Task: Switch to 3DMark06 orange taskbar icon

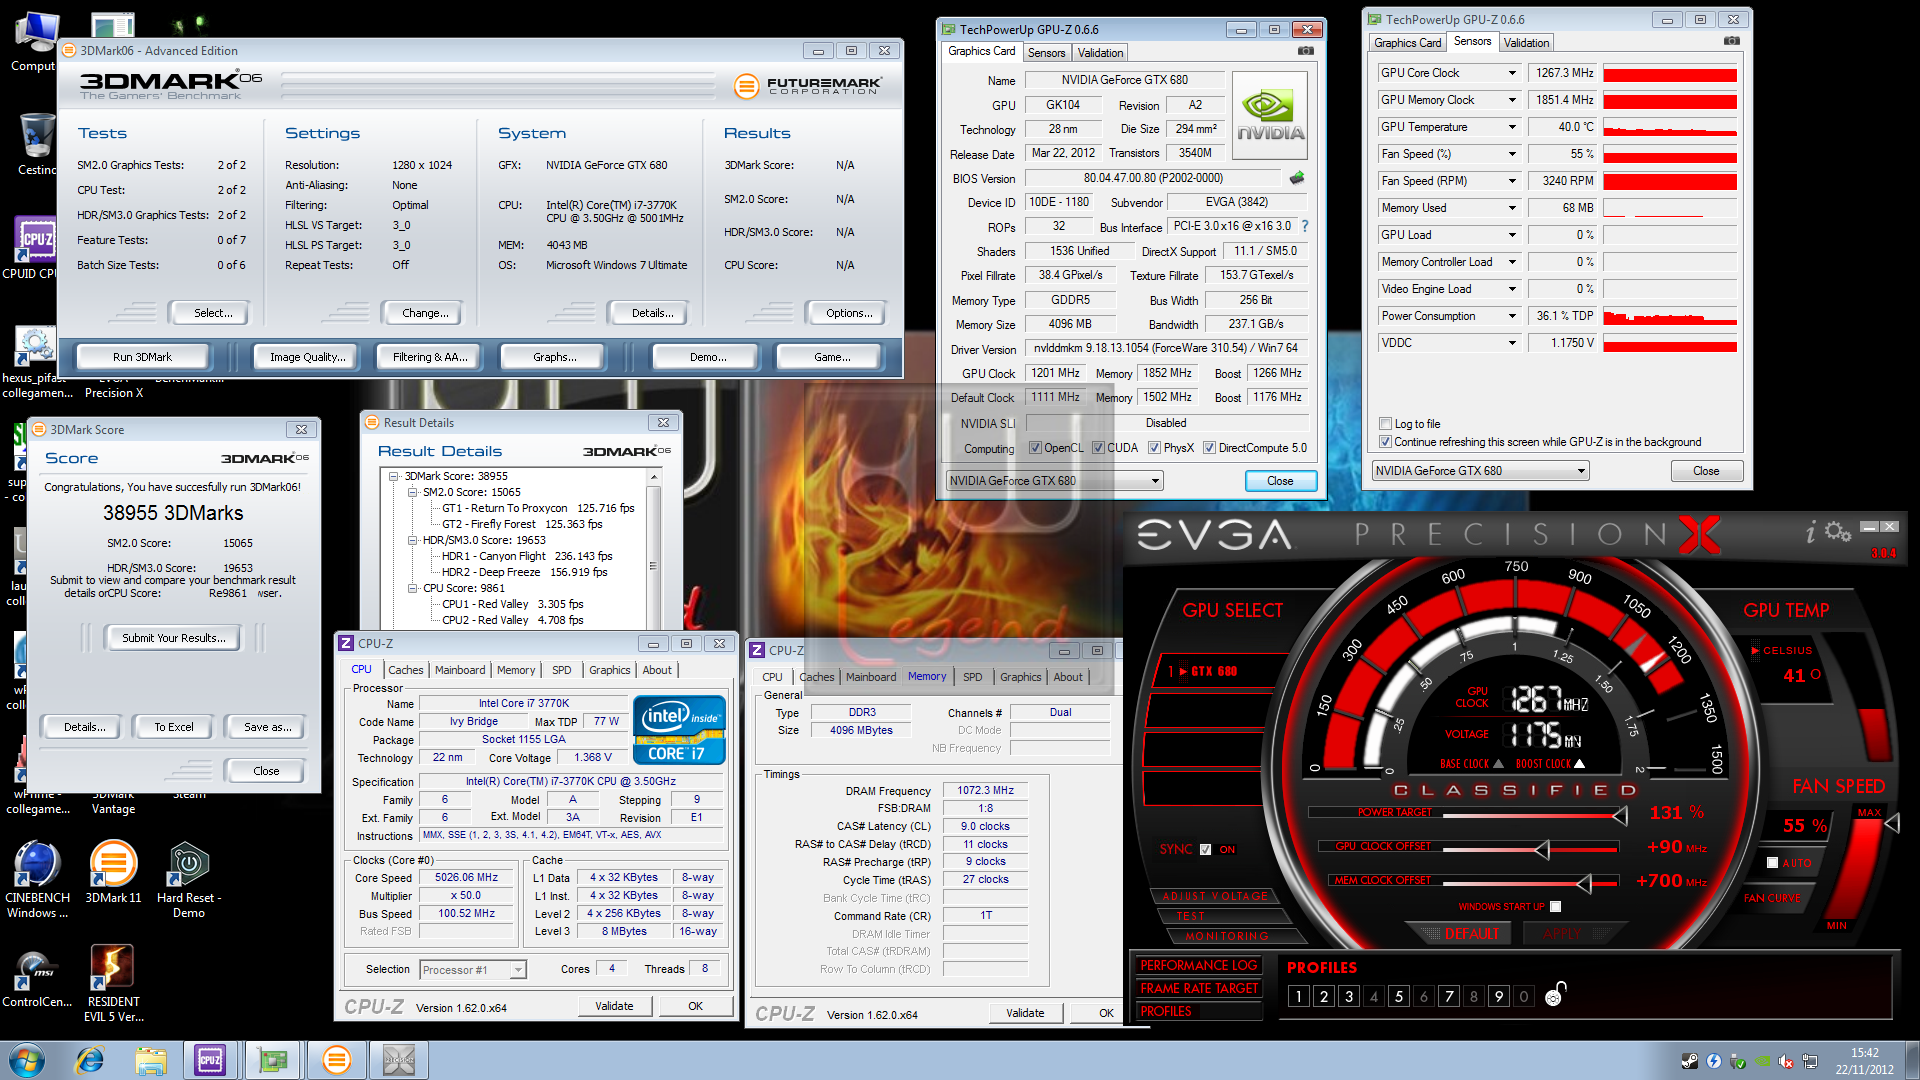Action: coord(337,1060)
